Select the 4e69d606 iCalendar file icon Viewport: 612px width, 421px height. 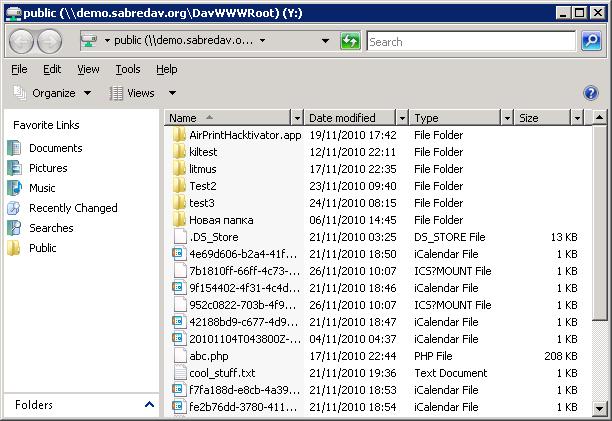click(178, 254)
